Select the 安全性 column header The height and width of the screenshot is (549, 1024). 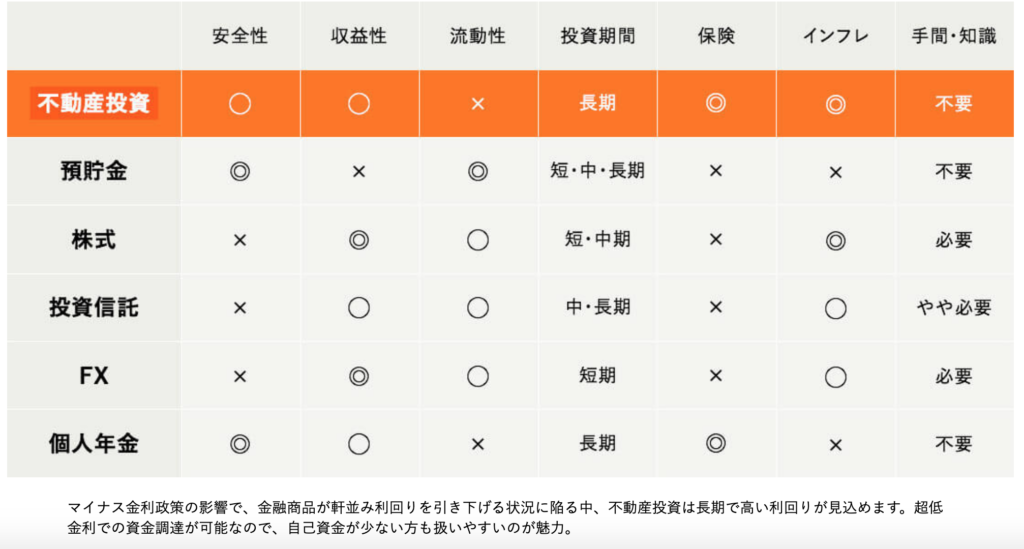[x=240, y=37]
